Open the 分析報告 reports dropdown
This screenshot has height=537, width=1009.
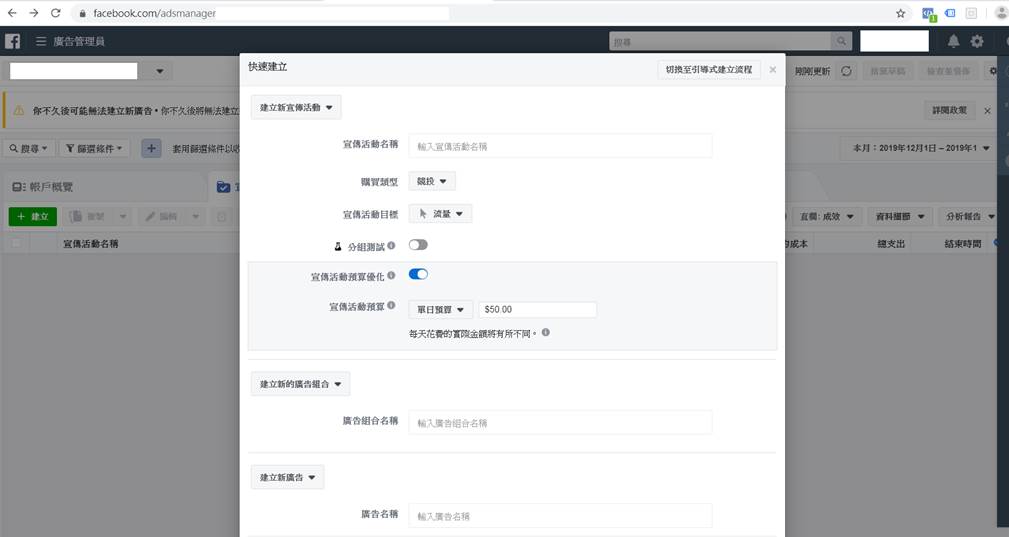[970, 217]
